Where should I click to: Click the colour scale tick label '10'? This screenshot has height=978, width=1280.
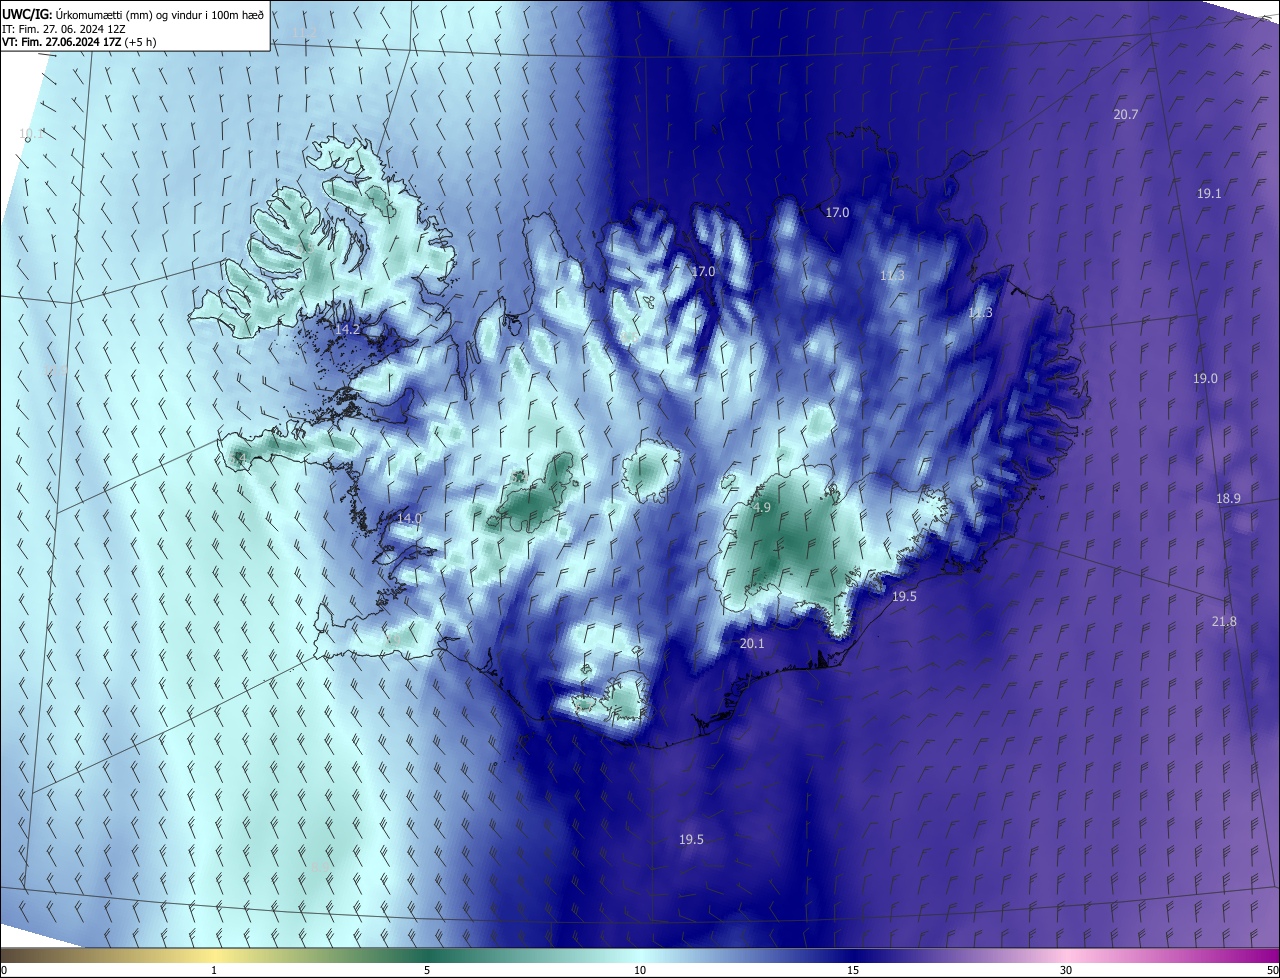click(640, 970)
